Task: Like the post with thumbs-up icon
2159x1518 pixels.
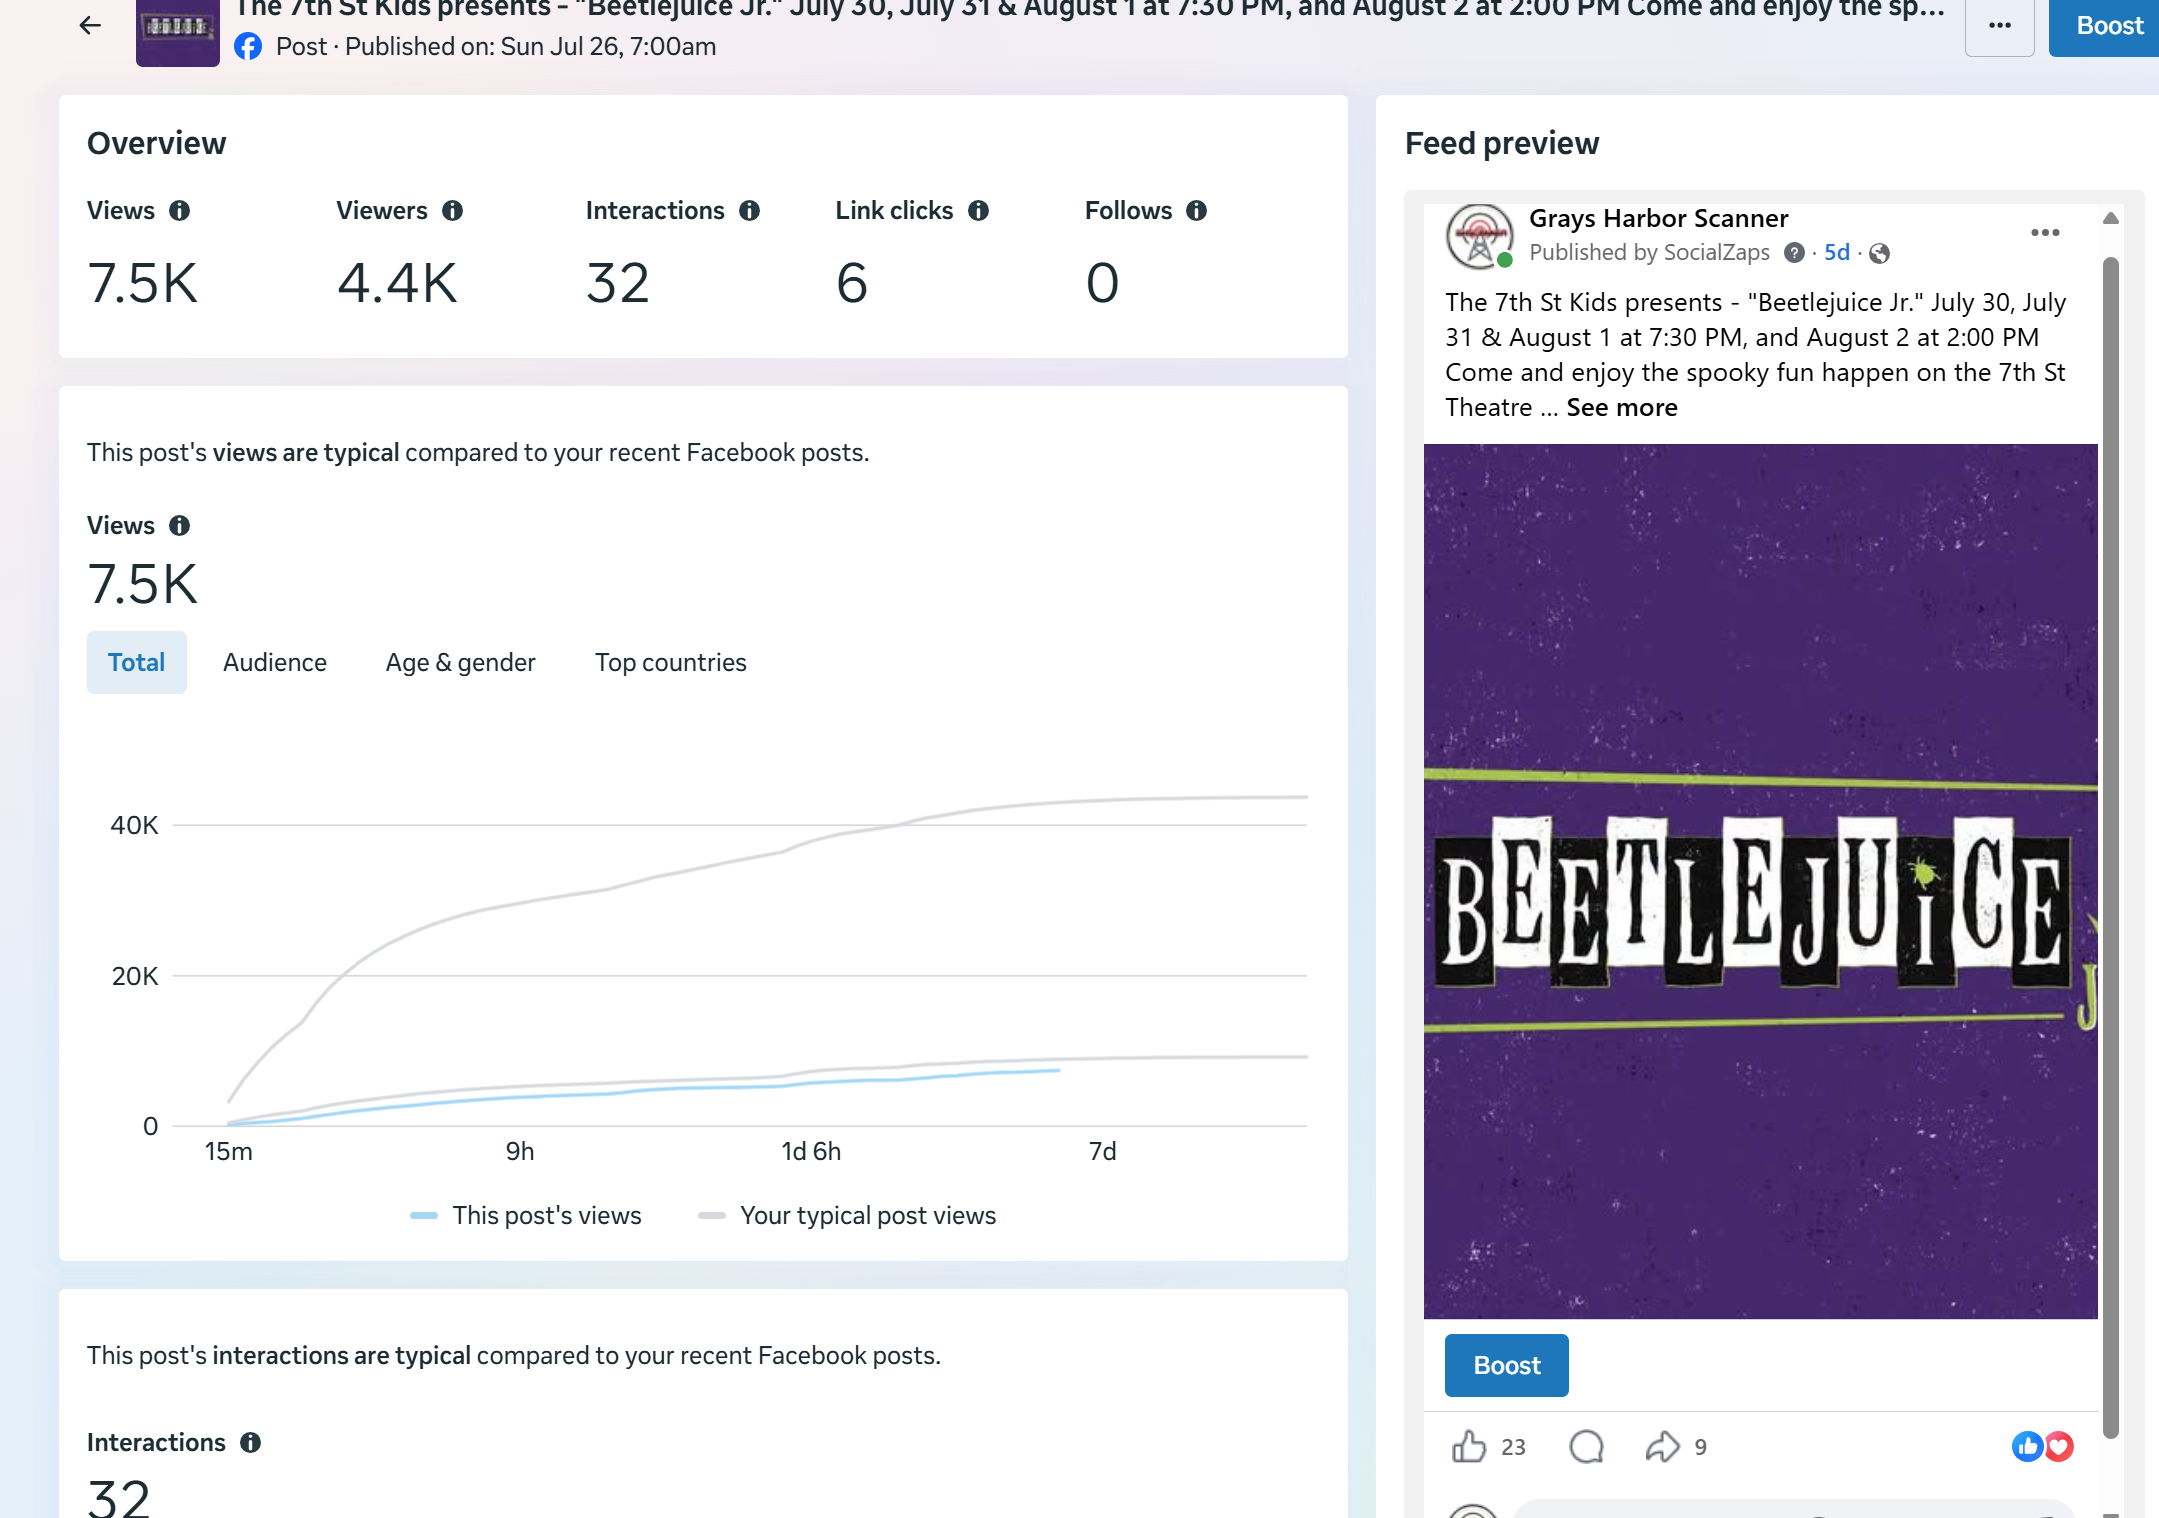Action: point(1469,1447)
